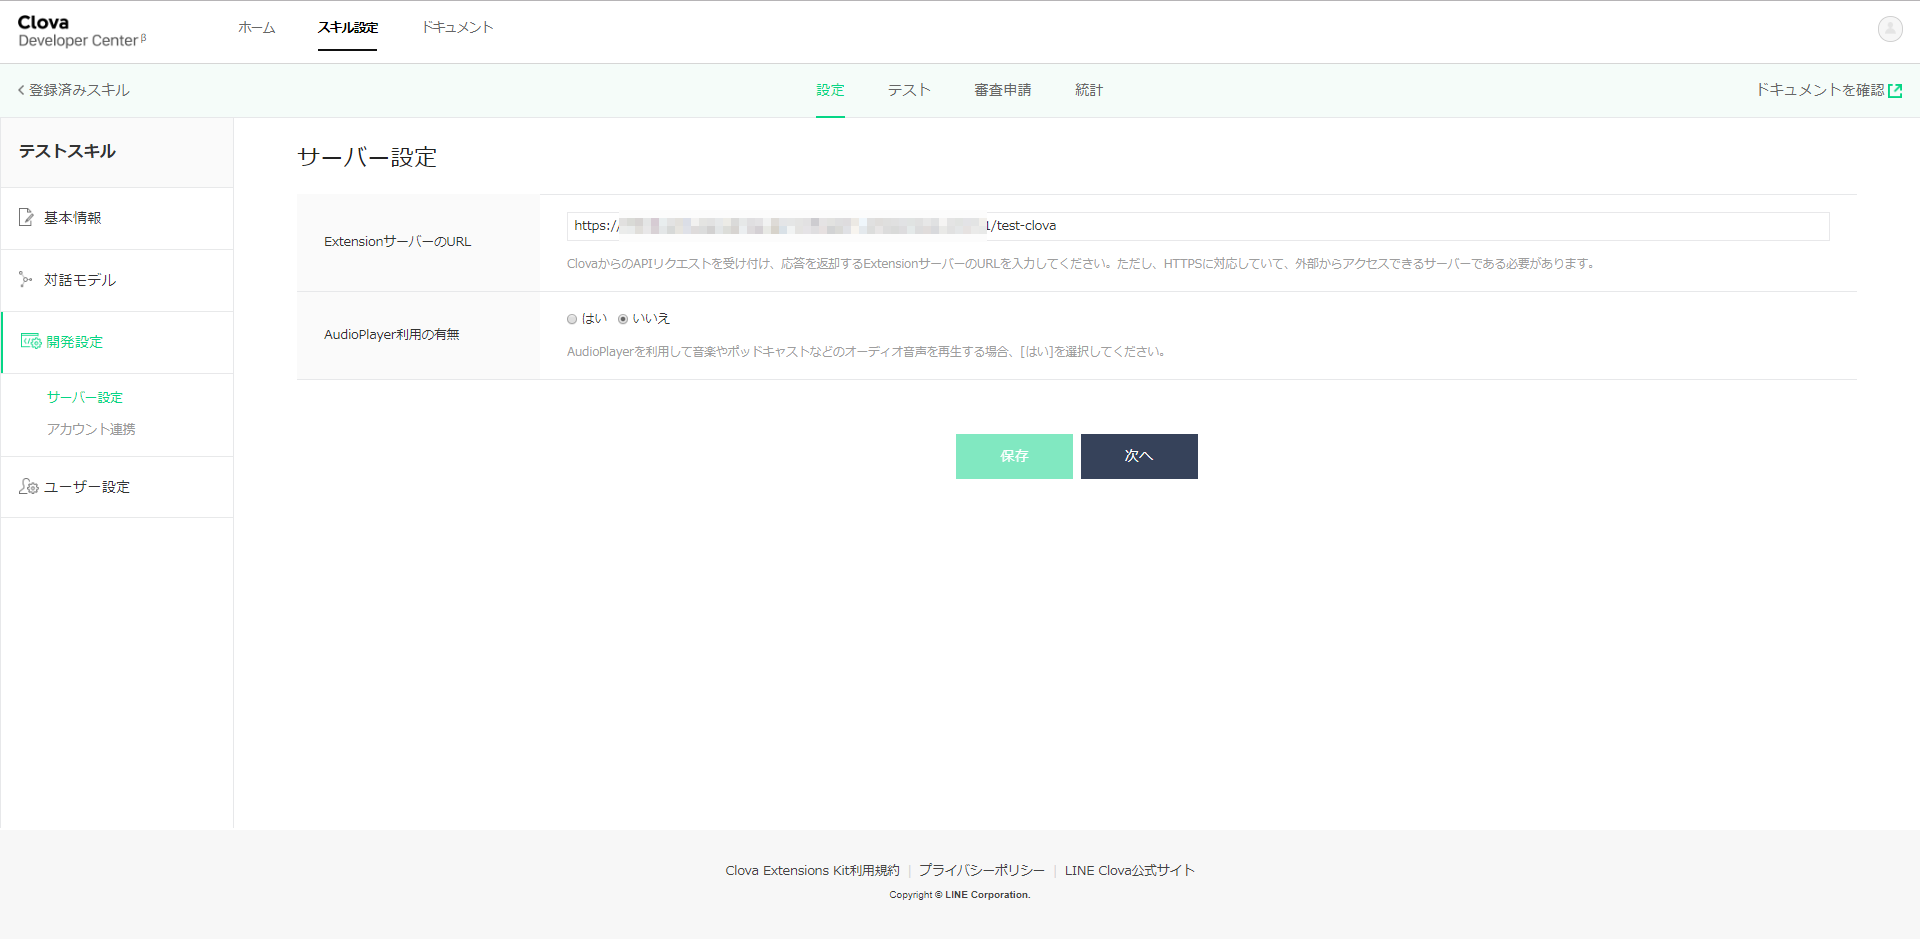Select 対話モデル in the sidebar

pyautogui.click(x=117, y=280)
